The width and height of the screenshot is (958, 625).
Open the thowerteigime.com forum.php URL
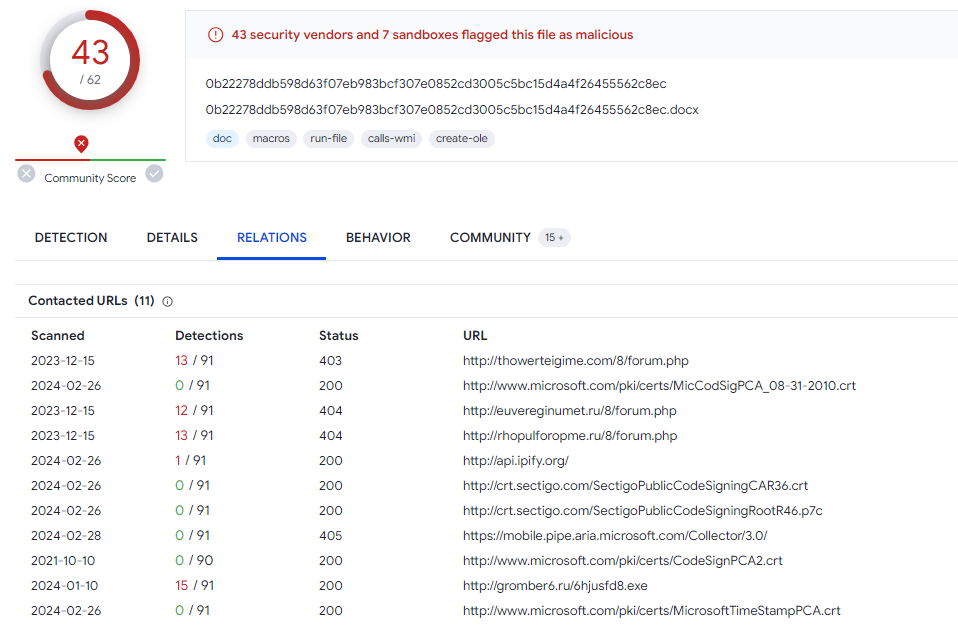click(576, 360)
